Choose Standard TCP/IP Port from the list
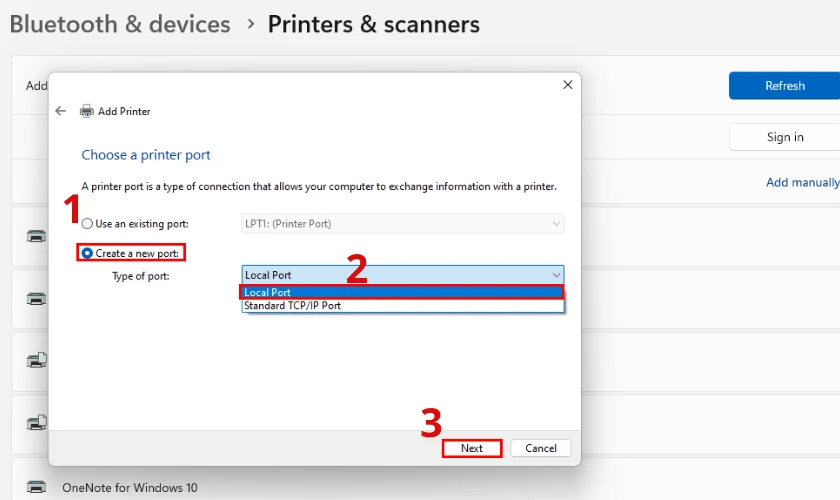Image resolution: width=840 pixels, height=500 pixels. pos(402,305)
